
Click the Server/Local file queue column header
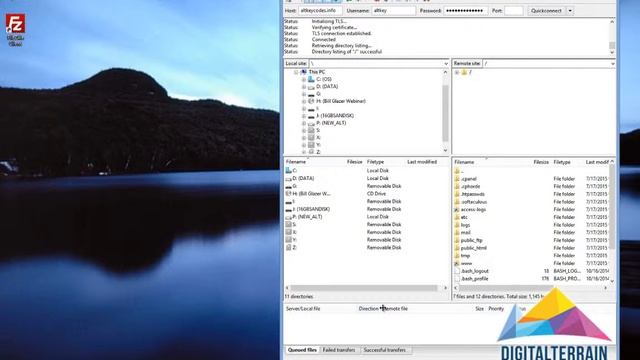(x=303, y=309)
